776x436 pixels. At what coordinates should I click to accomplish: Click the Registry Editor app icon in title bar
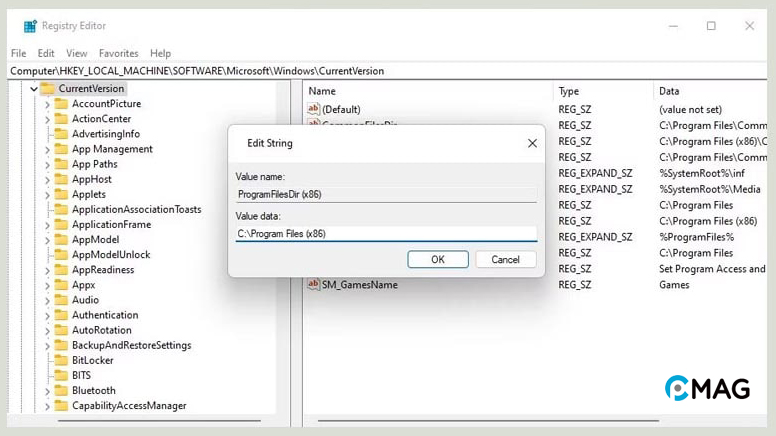pos(30,26)
